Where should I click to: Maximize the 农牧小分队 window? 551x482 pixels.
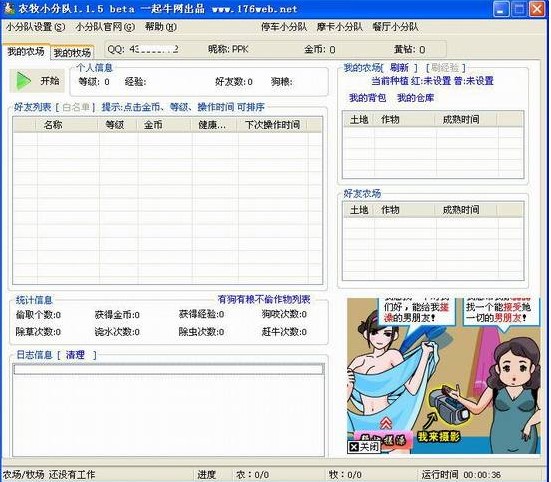[x=519, y=9]
